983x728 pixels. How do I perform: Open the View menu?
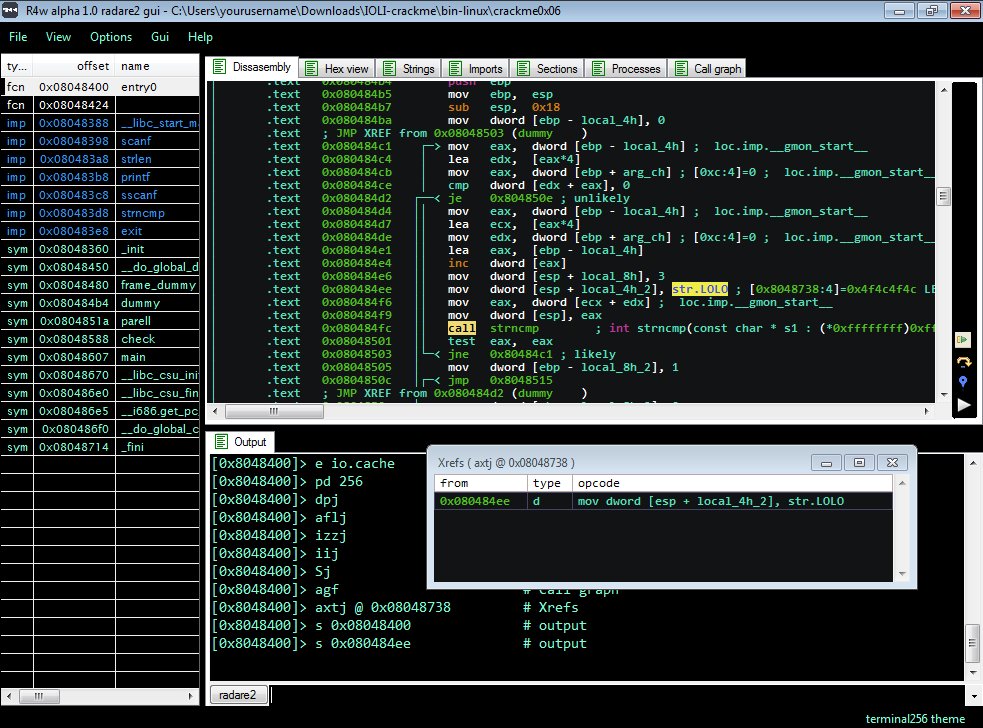(58, 37)
